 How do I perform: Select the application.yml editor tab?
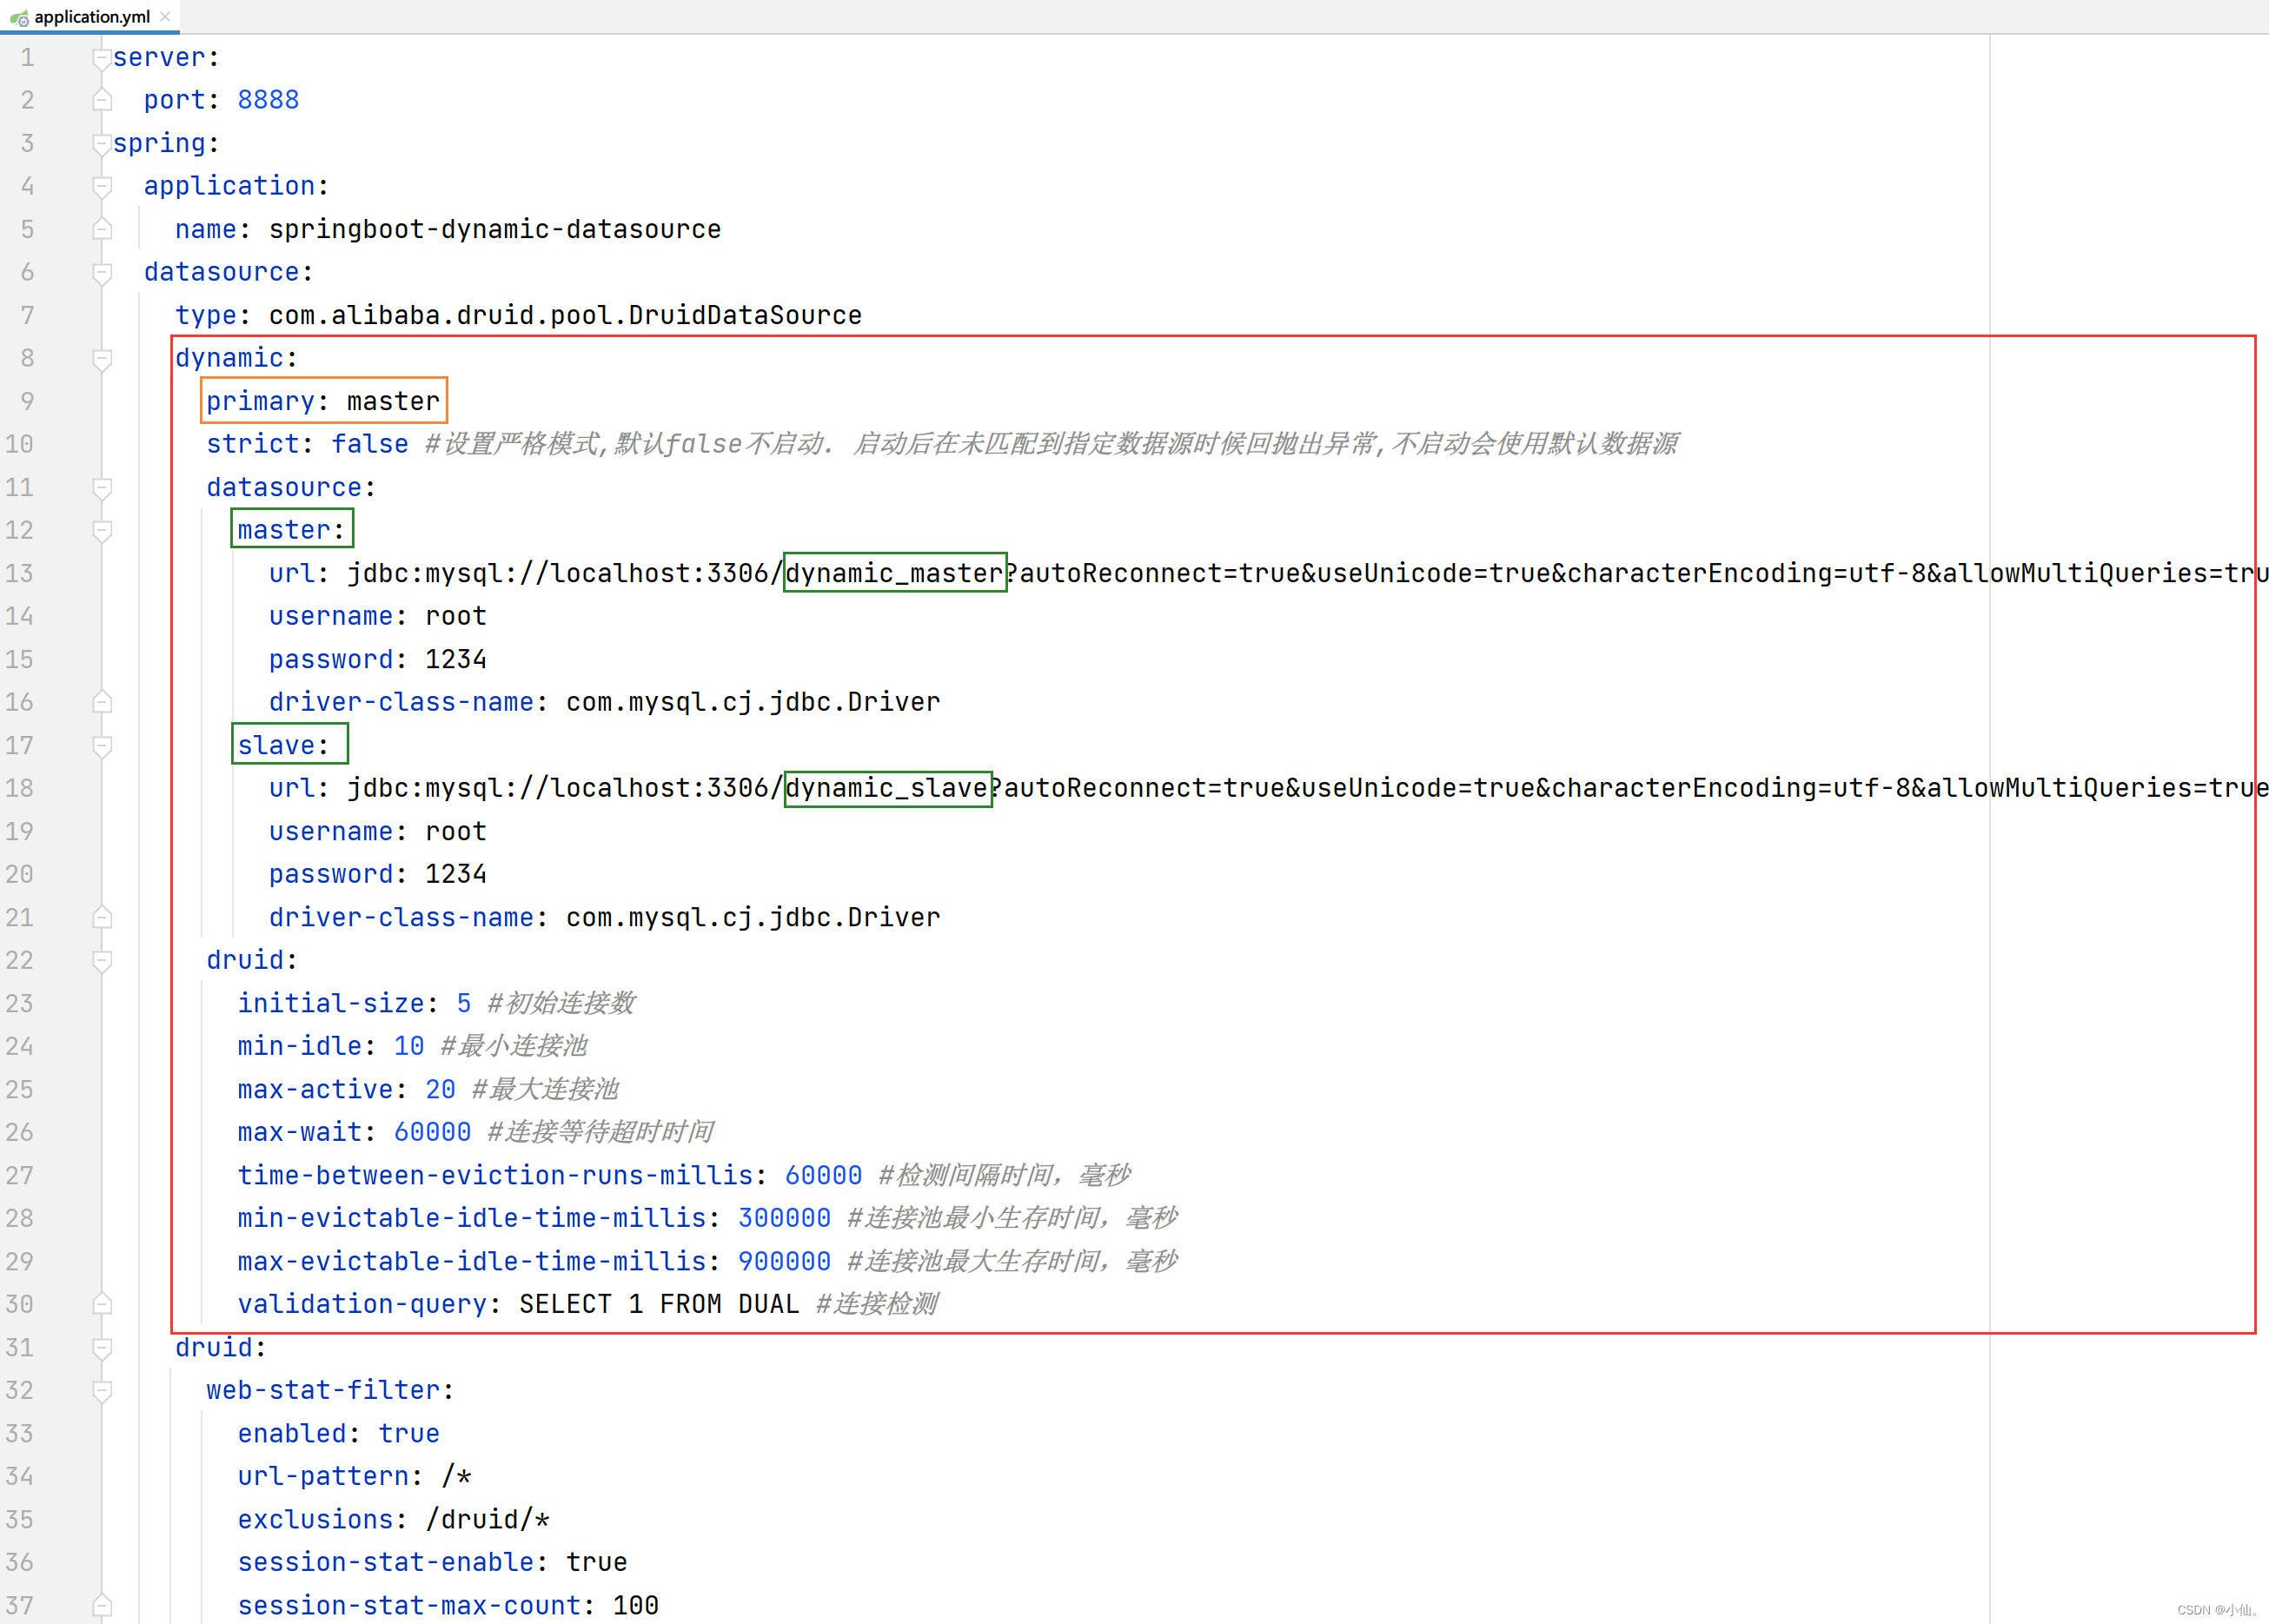click(91, 17)
